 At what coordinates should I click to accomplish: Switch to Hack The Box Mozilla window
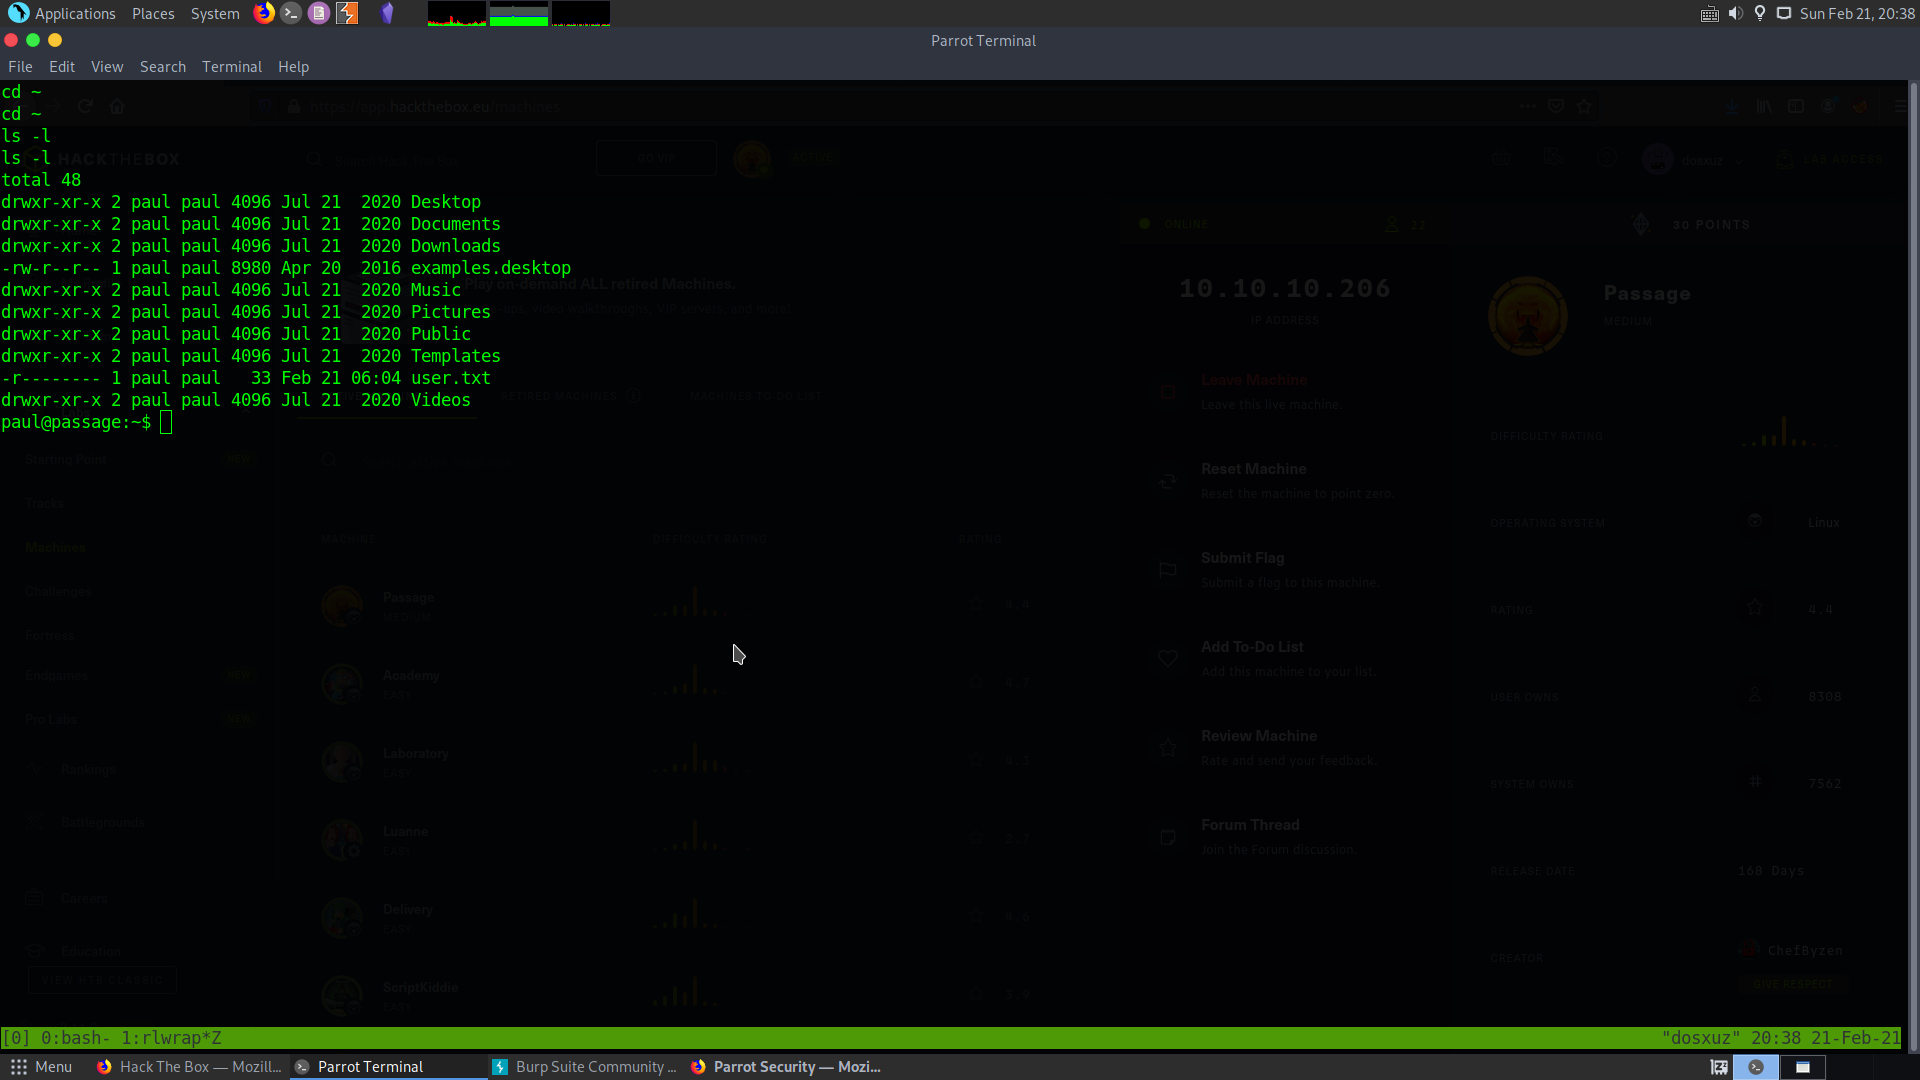[x=189, y=1067]
